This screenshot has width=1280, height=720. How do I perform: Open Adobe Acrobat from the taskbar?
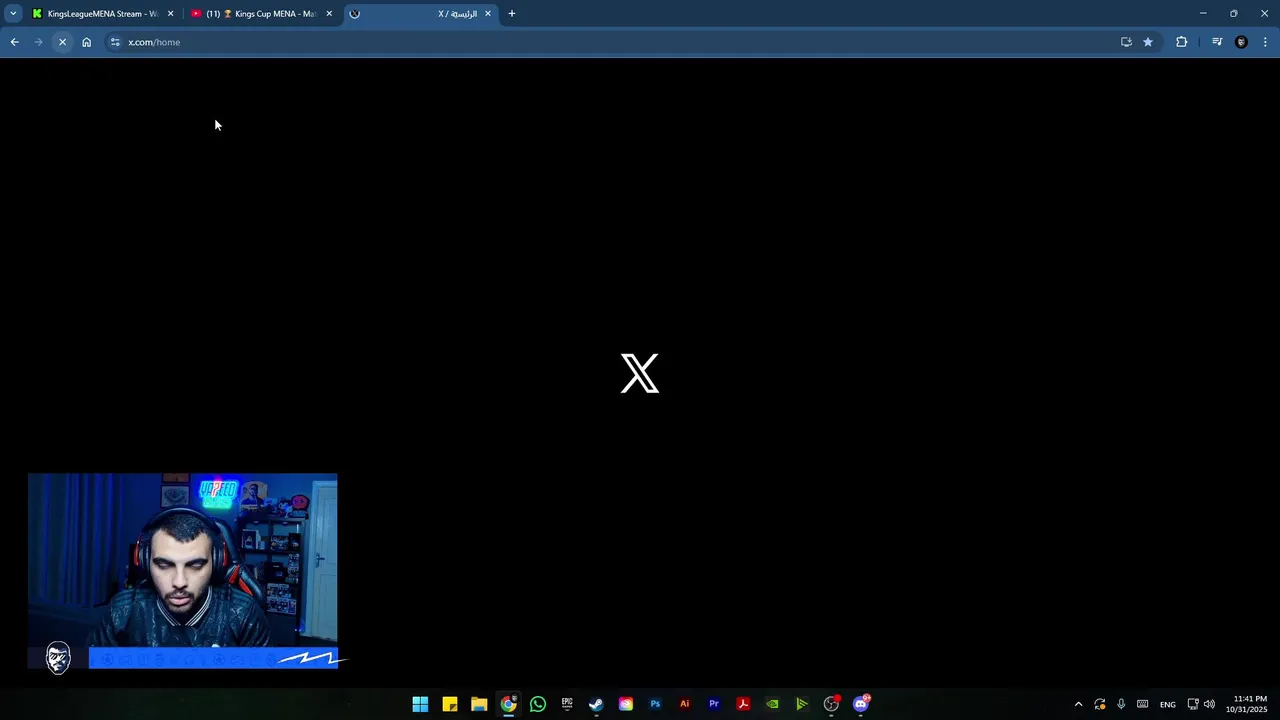[743, 704]
